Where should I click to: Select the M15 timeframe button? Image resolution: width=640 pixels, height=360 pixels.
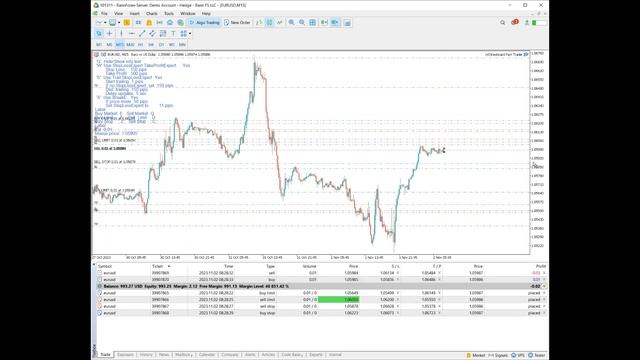click(120, 44)
